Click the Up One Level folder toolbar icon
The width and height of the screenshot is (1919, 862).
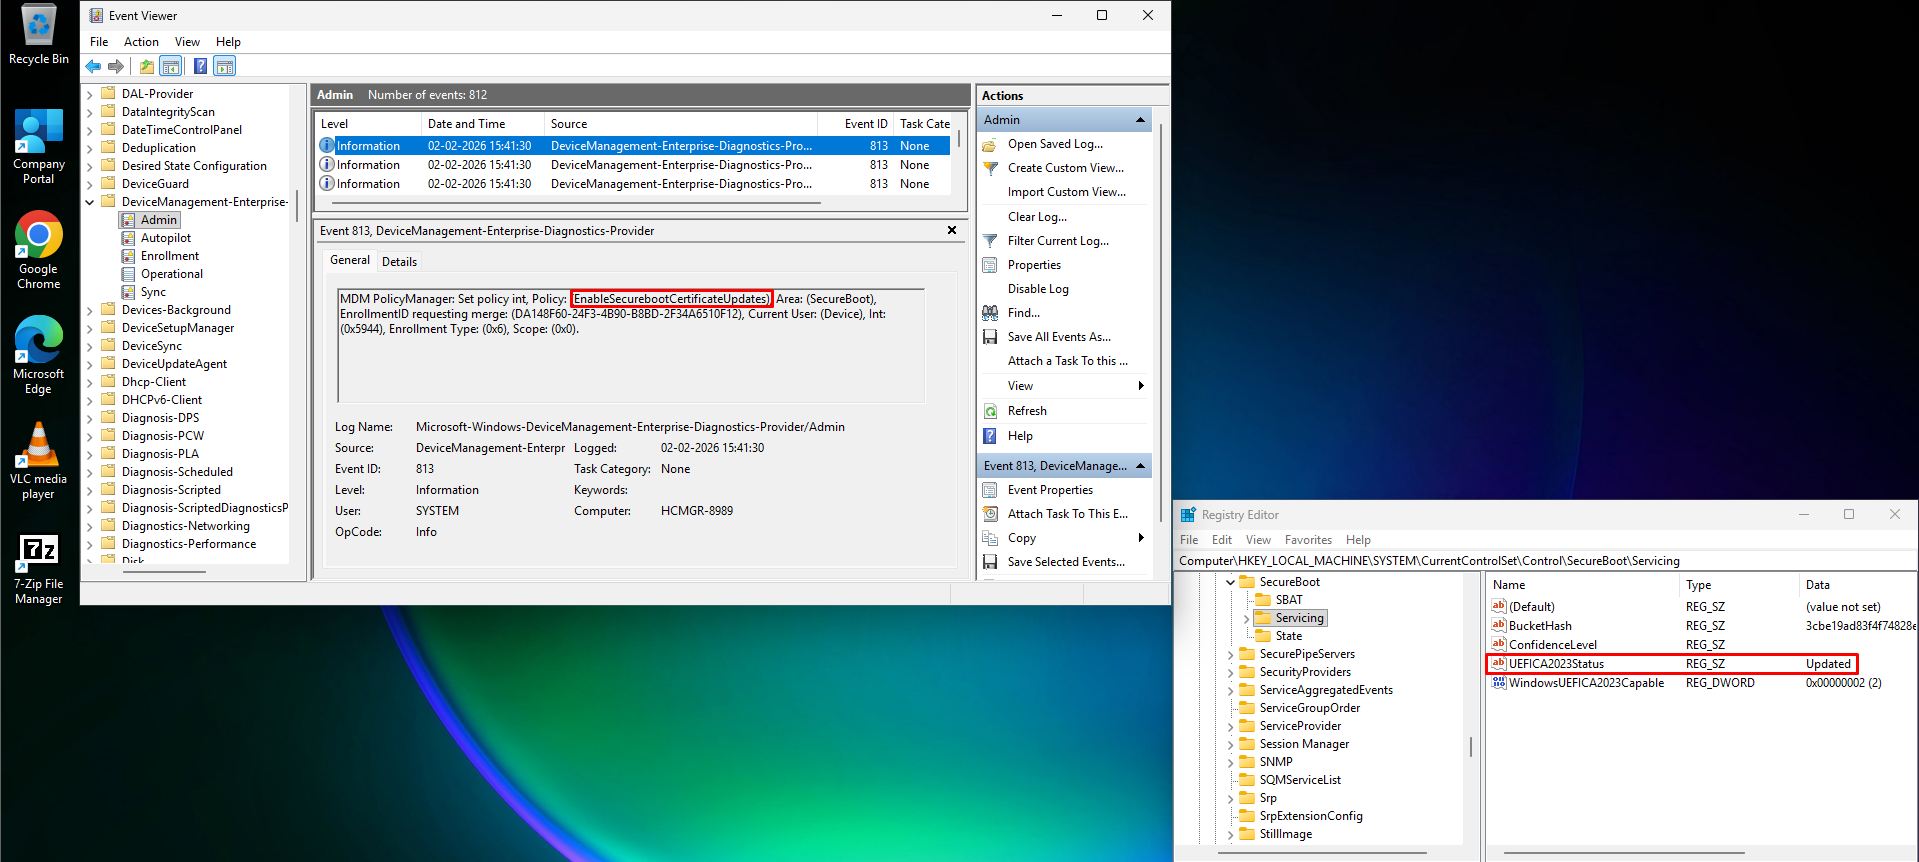click(147, 66)
